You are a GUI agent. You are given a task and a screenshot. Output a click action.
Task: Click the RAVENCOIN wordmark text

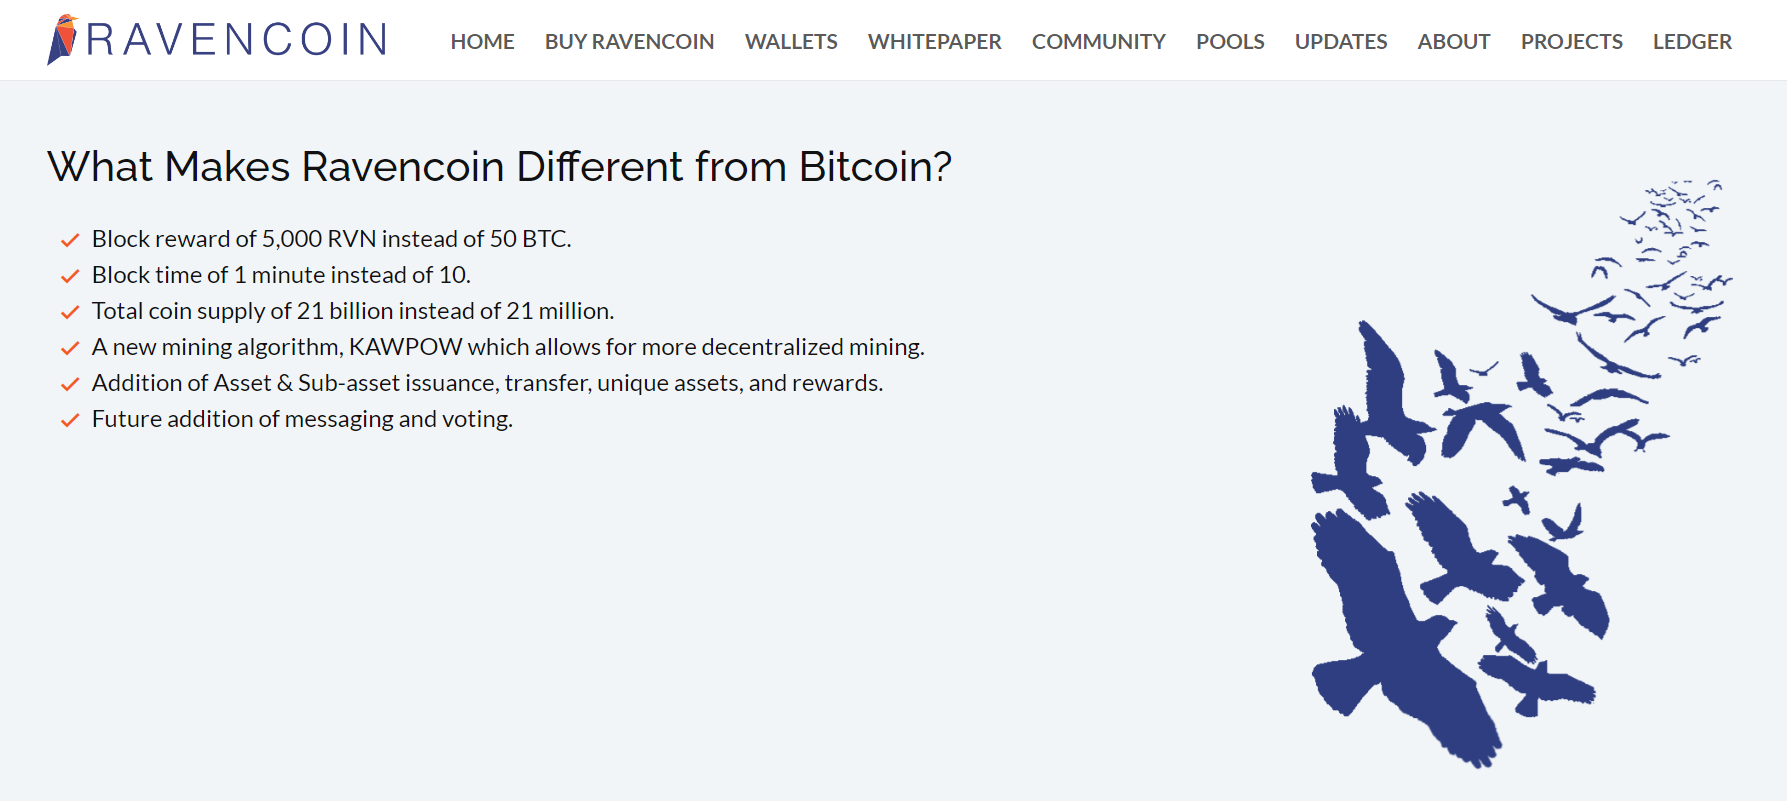[x=237, y=40]
